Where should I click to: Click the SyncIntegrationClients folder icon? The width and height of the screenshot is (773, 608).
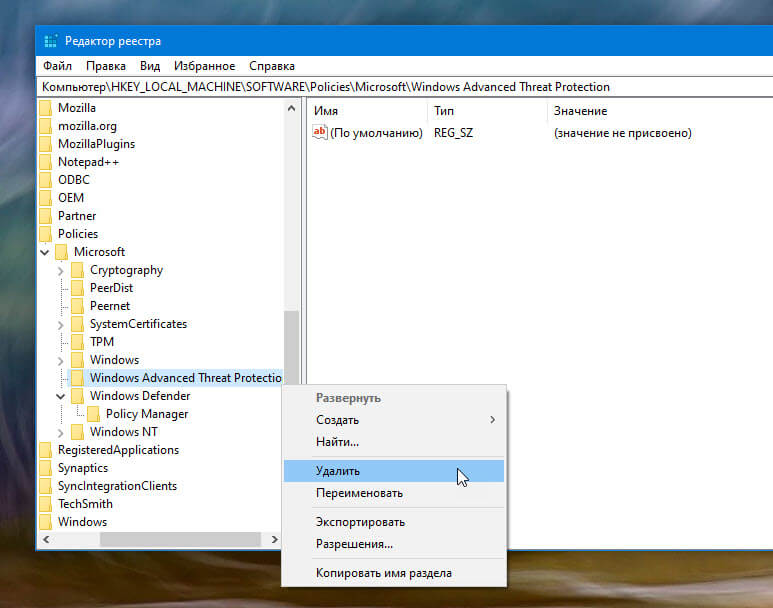tap(45, 486)
